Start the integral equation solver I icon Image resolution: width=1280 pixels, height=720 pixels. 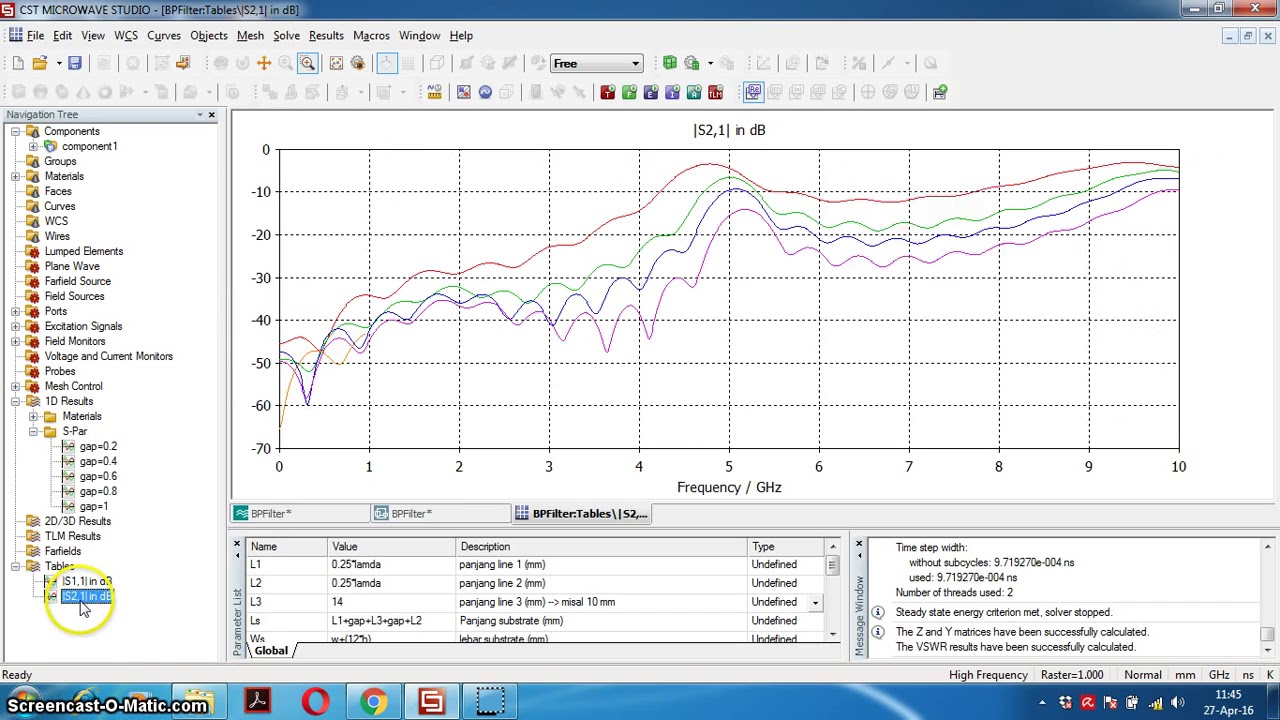673,92
